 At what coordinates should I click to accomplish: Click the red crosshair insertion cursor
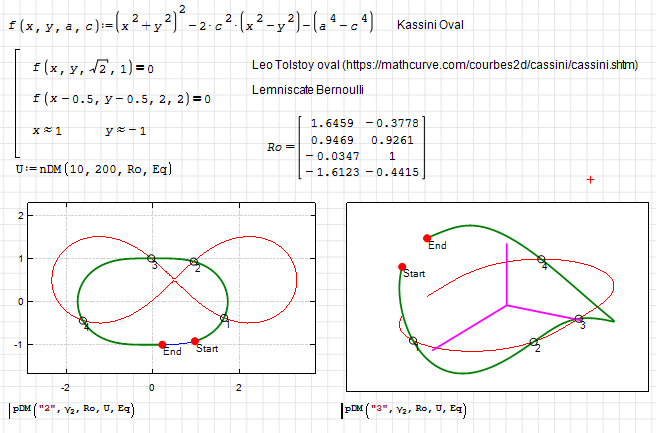pos(591,179)
